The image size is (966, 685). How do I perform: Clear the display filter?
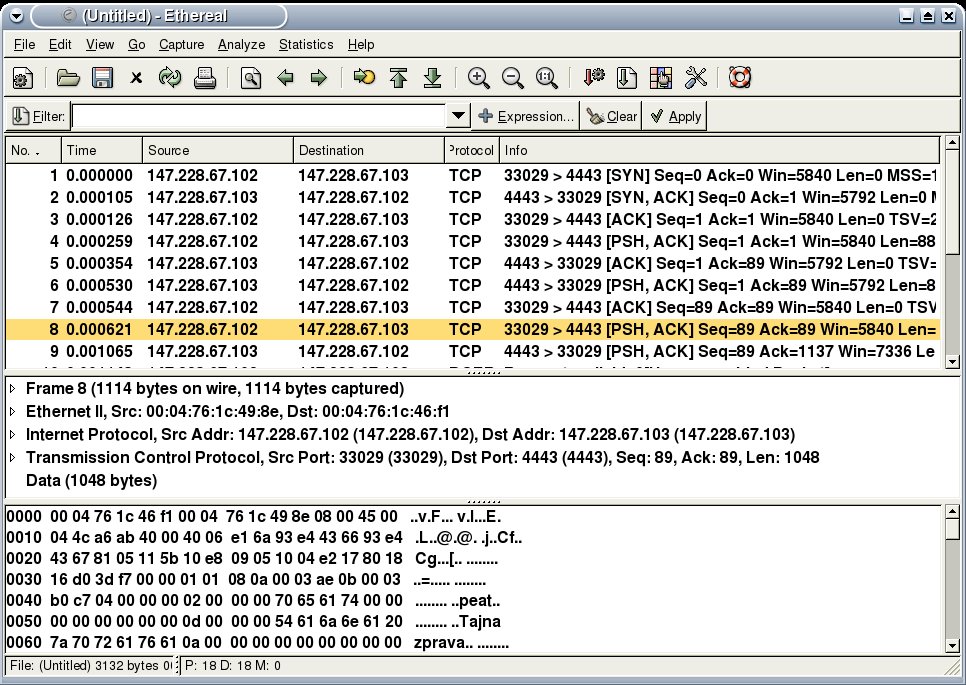coord(611,116)
